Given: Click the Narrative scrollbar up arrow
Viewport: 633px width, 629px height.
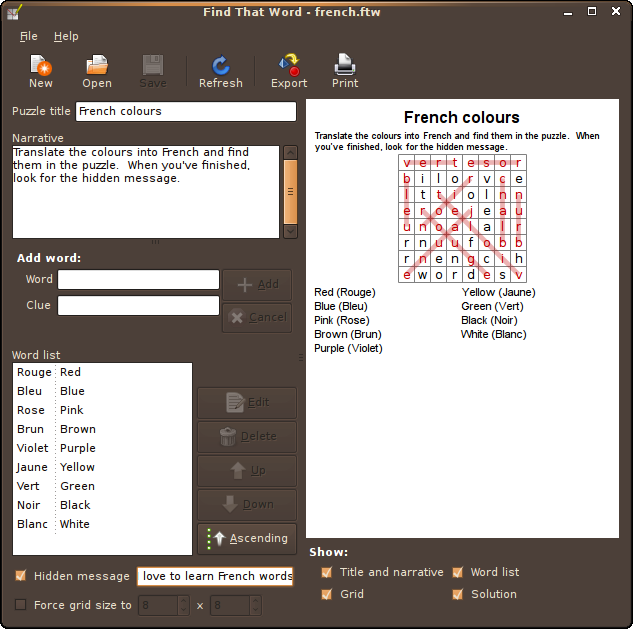Looking at the screenshot, I should [291, 153].
